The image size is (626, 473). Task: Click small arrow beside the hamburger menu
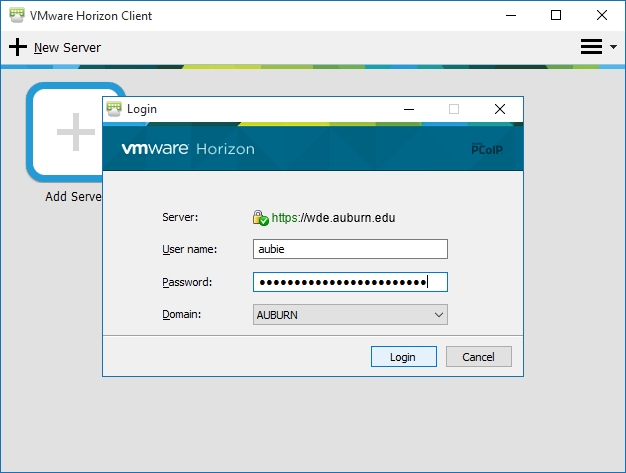(613, 47)
